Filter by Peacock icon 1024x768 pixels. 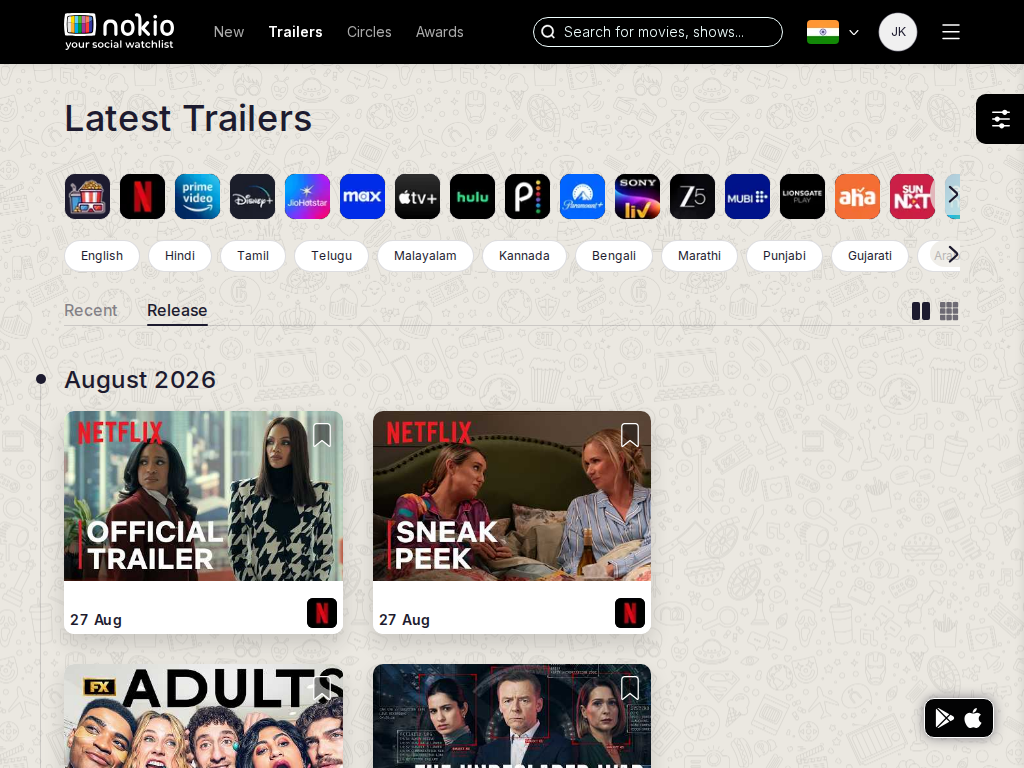click(527, 197)
